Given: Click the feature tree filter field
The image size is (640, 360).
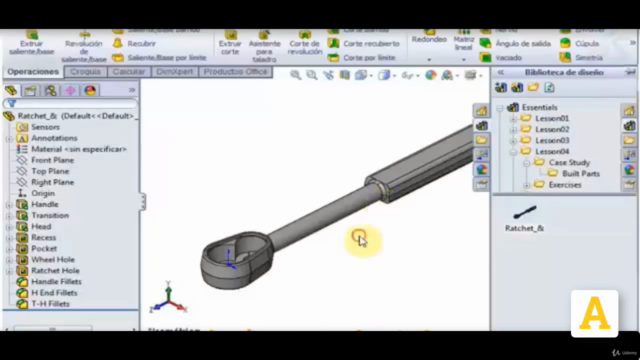Looking at the screenshot, I should click(x=71, y=104).
